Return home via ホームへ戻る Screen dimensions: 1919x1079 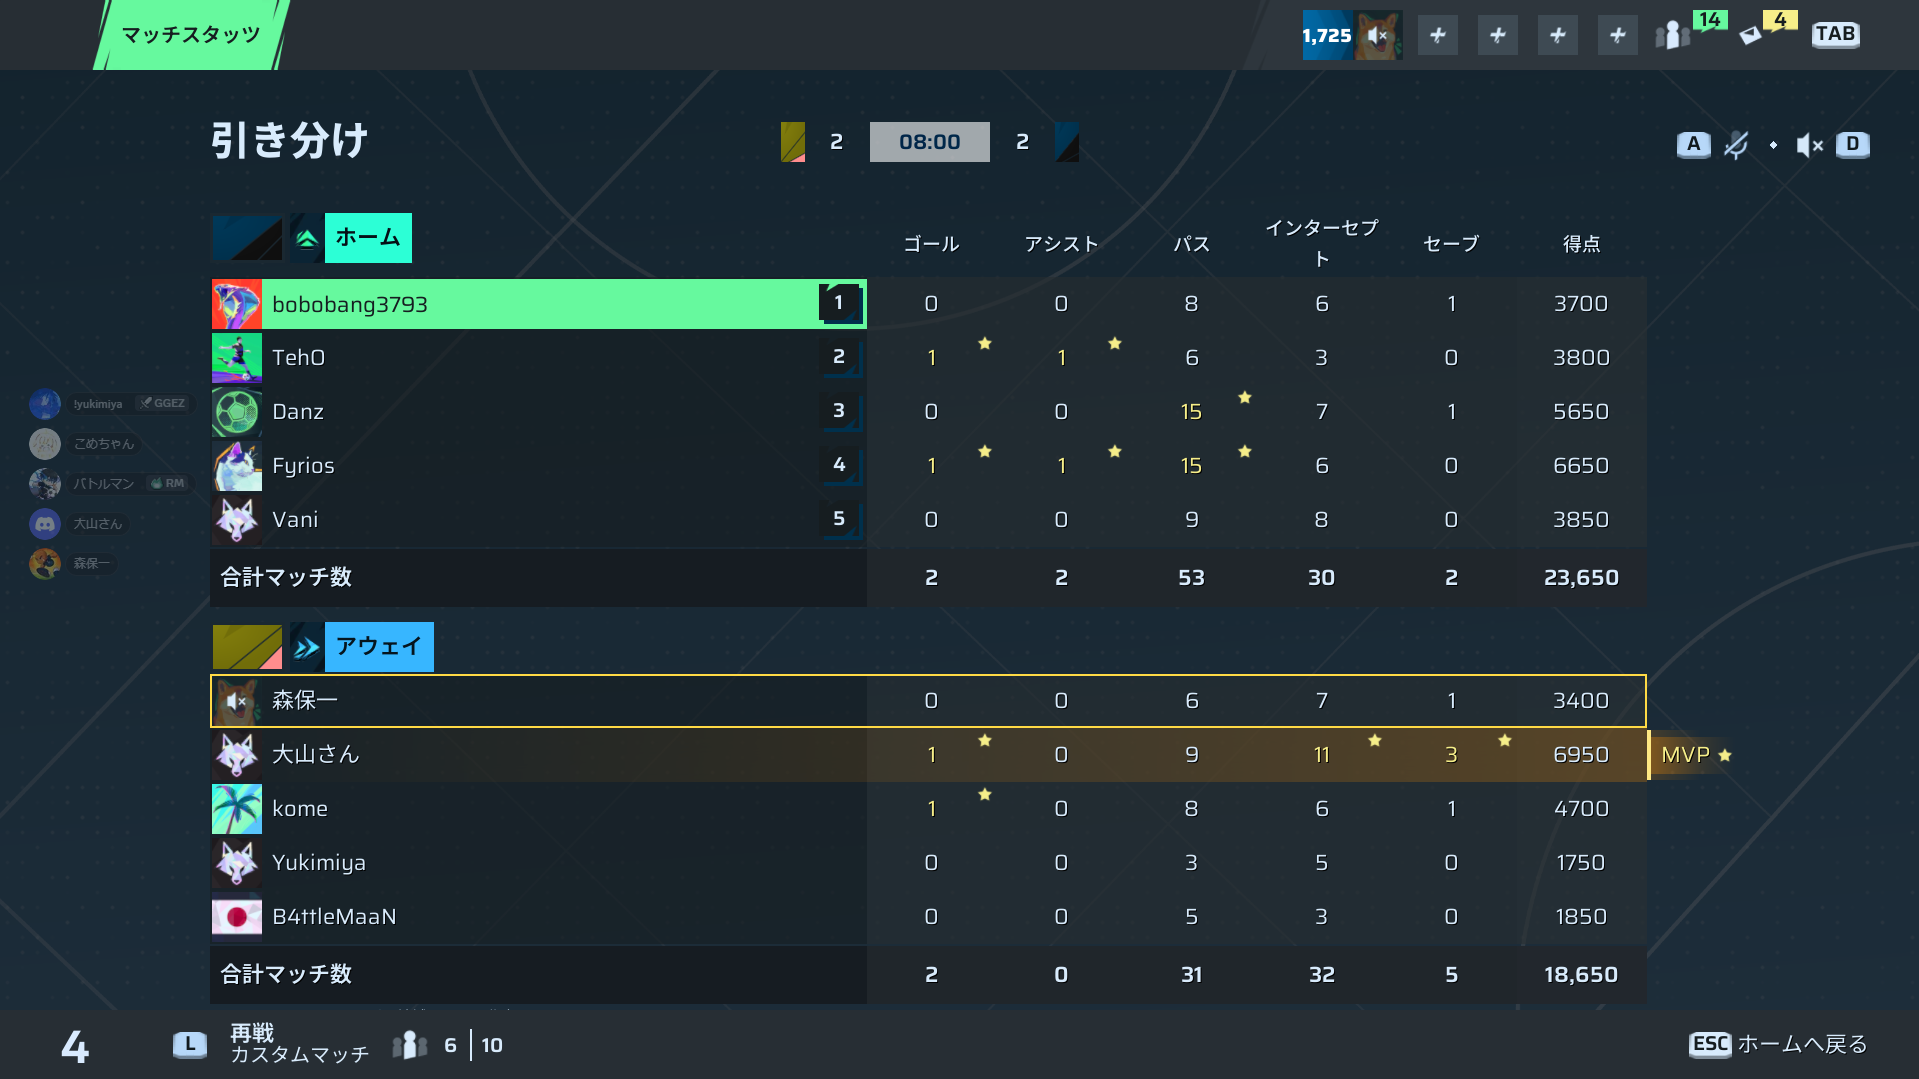click(1802, 1044)
